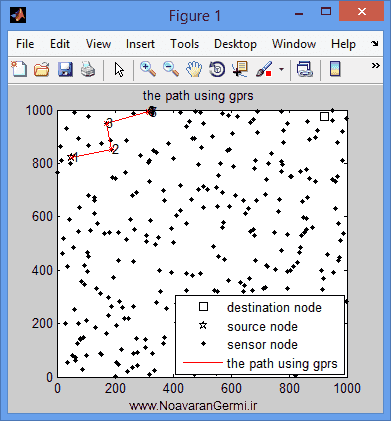Click the 'destination node' legend entry
This screenshot has width=391, height=421.
point(274,307)
